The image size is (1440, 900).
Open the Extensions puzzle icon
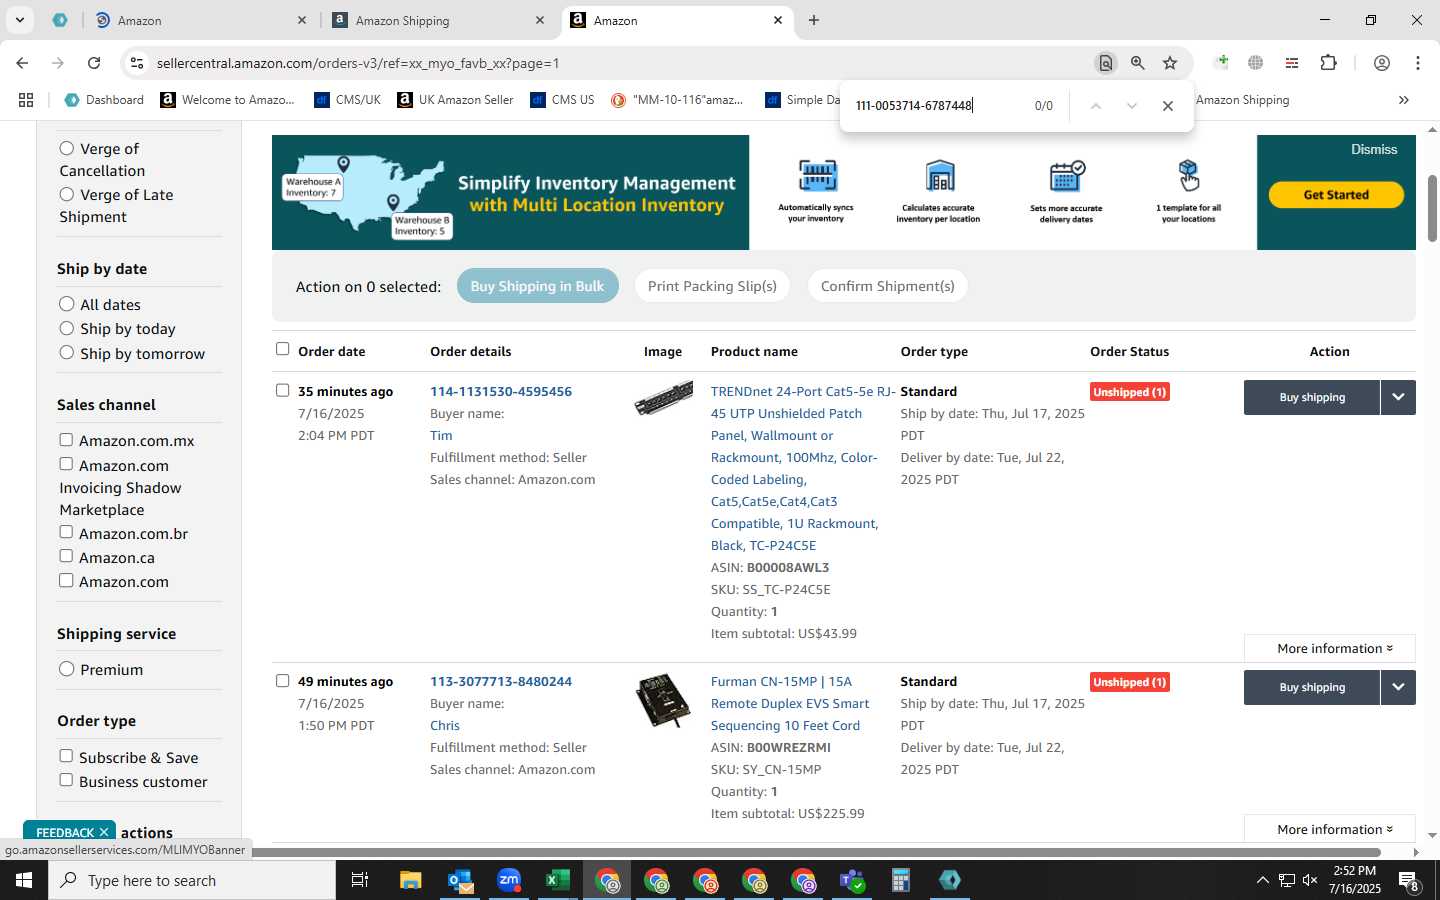point(1328,63)
